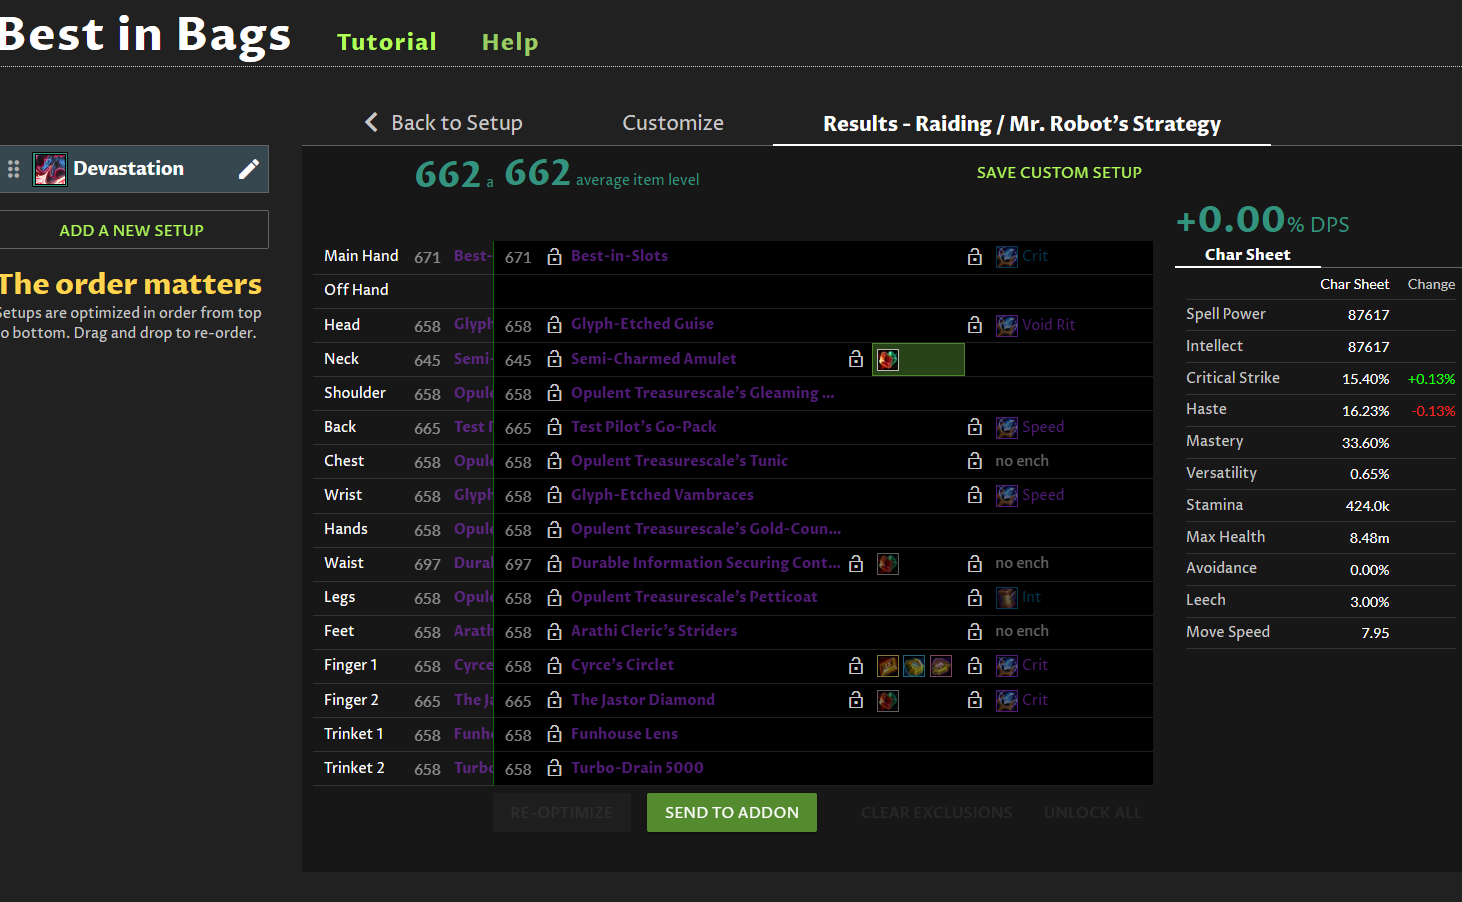
Task: Toggle the item lock for Funhouse Lens
Action: click(554, 735)
